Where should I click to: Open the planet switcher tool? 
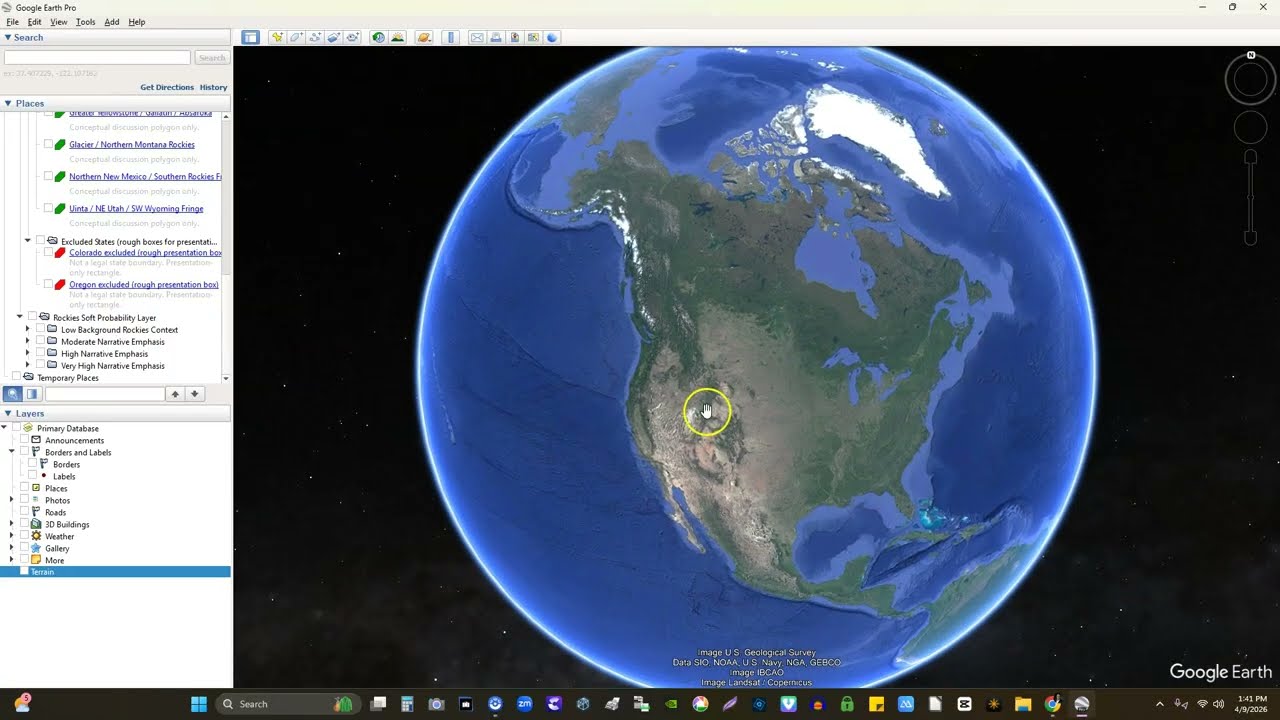[x=424, y=37]
